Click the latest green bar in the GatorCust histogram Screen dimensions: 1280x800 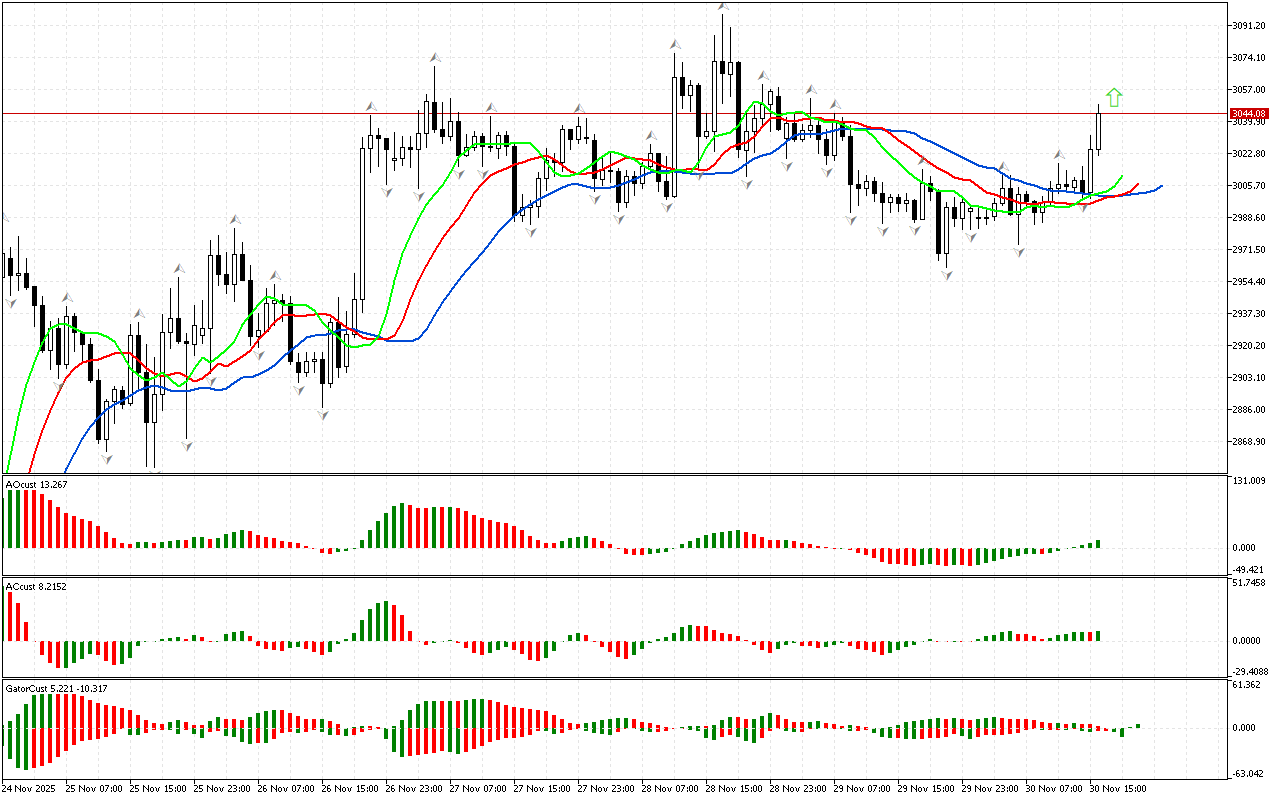pos(1138,726)
